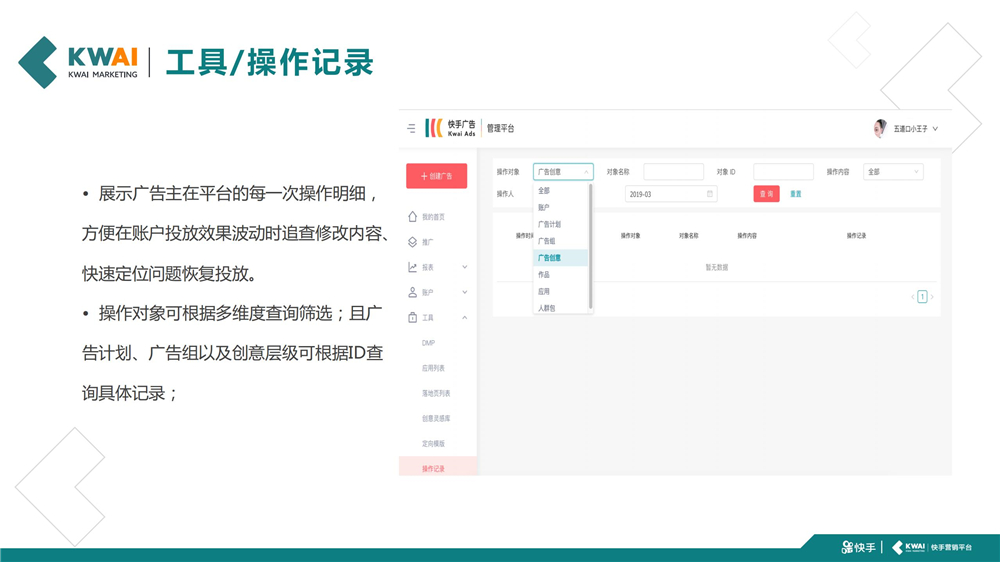Open DMP under 工具

(429, 343)
